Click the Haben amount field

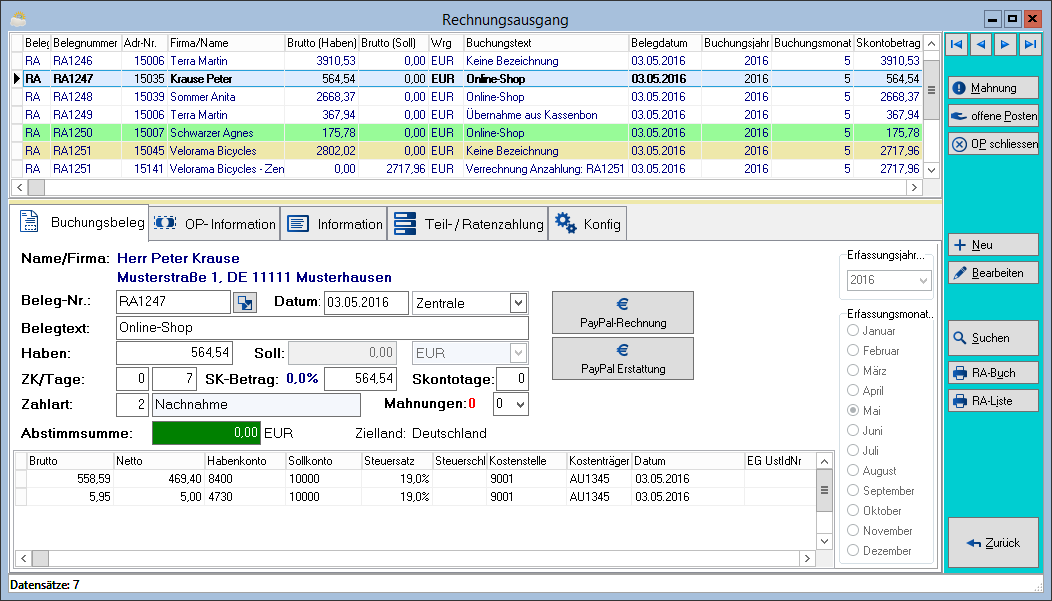tap(175, 353)
